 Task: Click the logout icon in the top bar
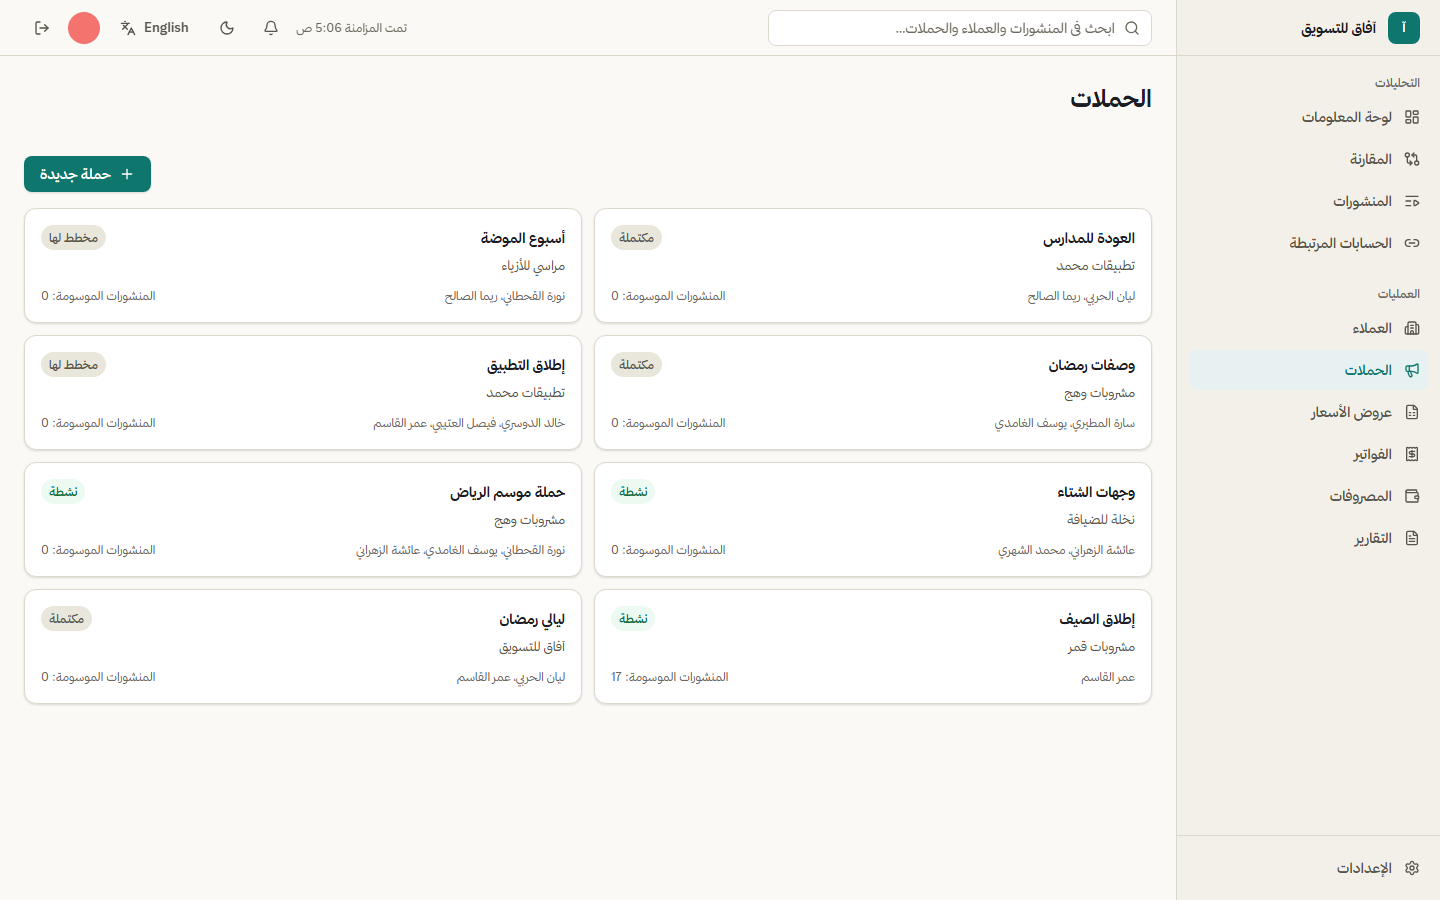[x=42, y=28]
